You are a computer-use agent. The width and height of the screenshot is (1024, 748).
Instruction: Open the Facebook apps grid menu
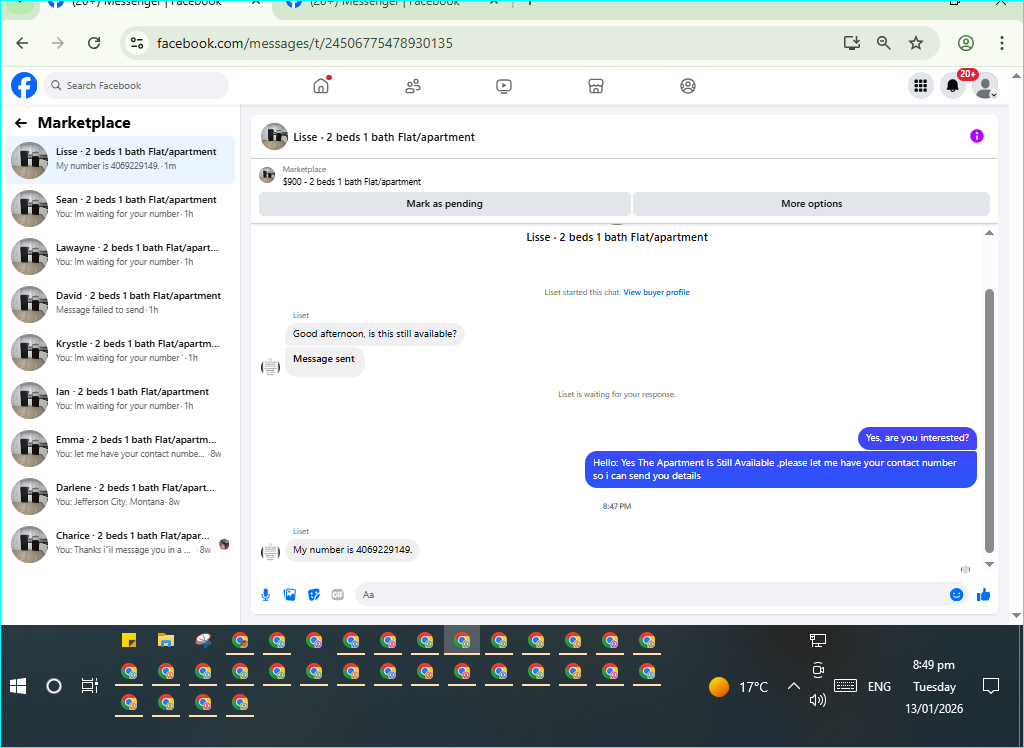(x=921, y=86)
